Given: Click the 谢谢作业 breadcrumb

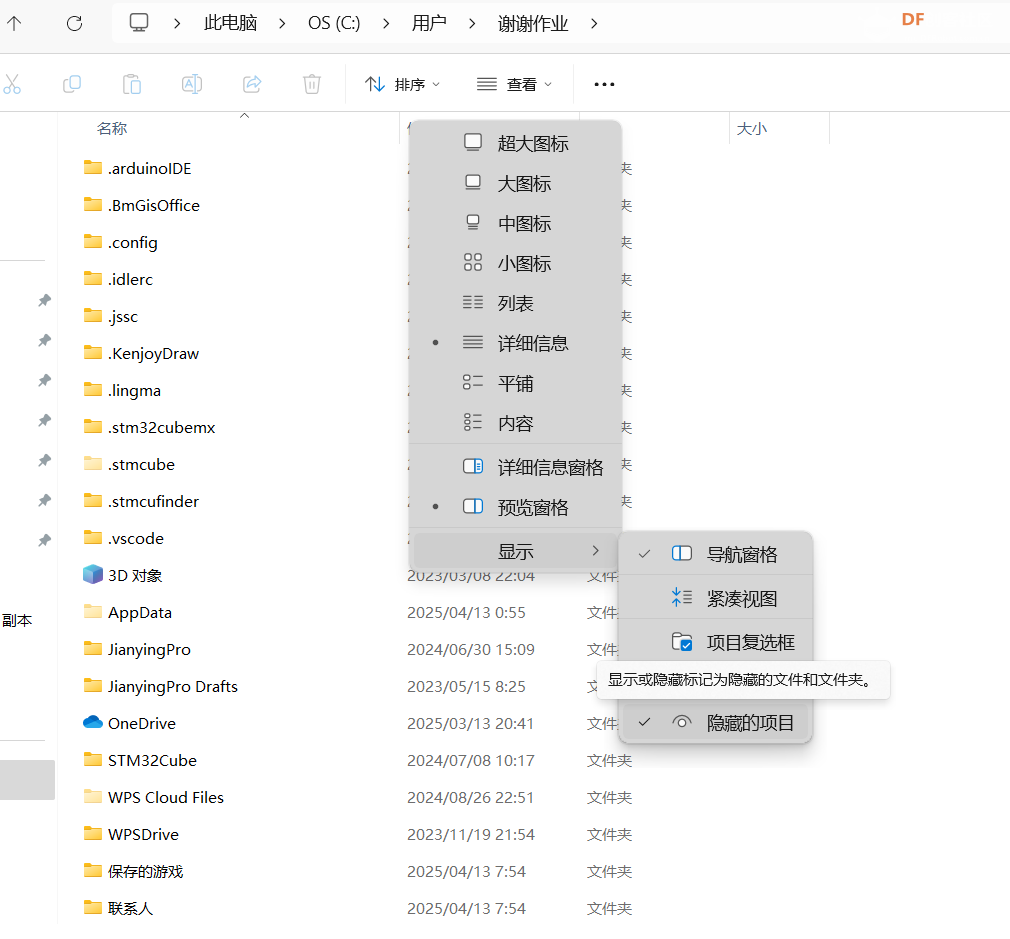Looking at the screenshot, I should [x=532, y=23].
